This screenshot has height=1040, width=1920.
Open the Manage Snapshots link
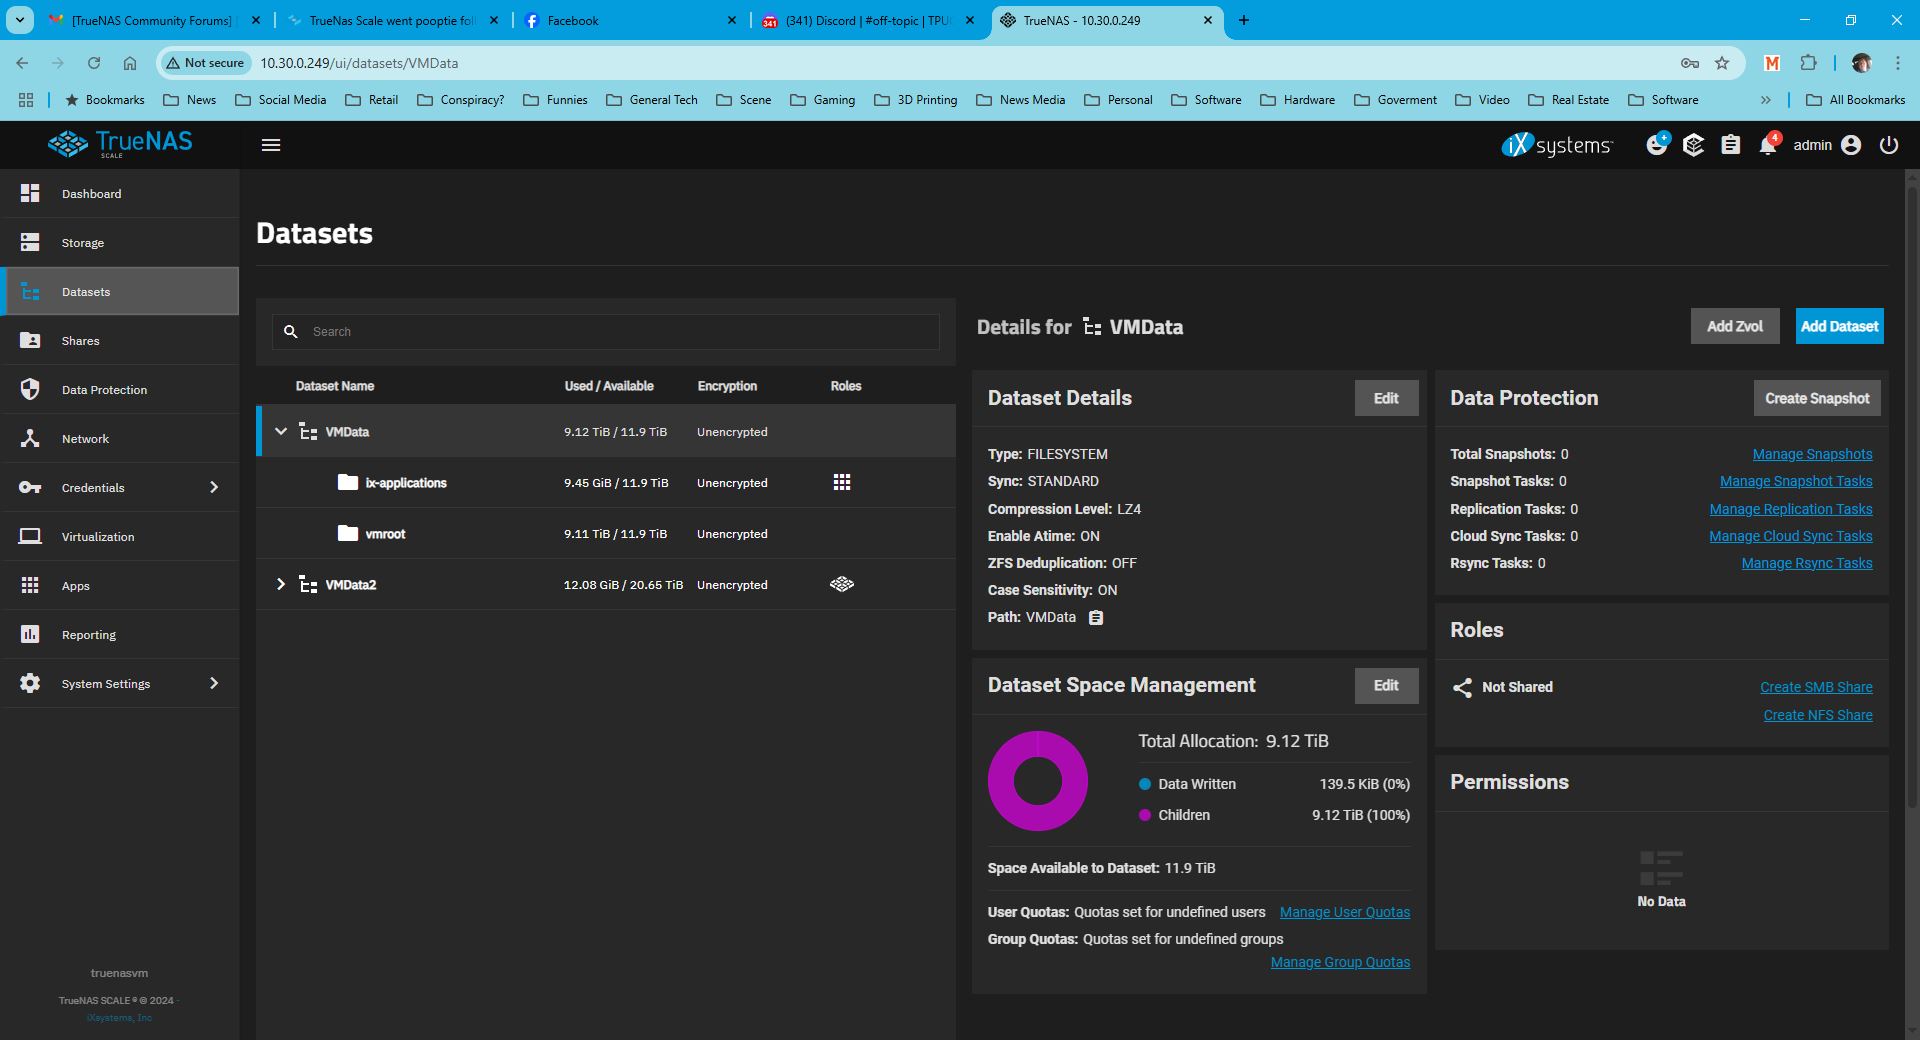pos(1812,454)
